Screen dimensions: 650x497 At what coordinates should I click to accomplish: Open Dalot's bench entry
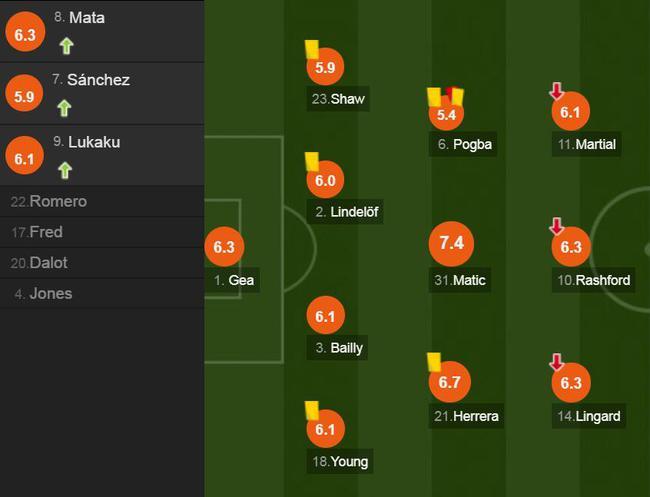(x=102, y=263)
